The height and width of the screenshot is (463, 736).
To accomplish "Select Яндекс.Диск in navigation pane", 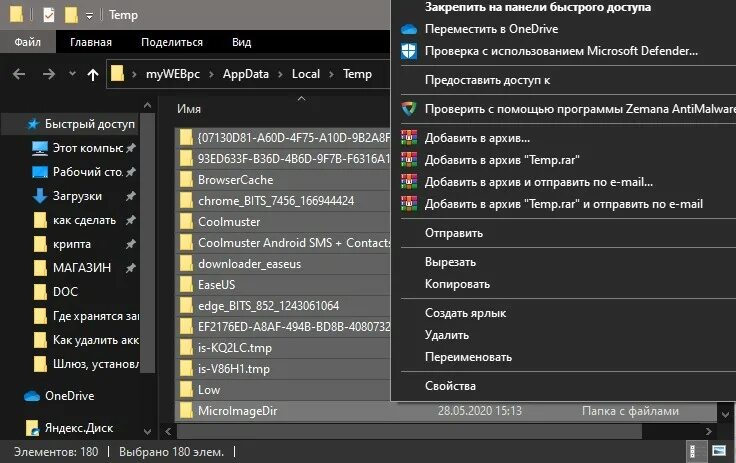I will pos(79,428).
